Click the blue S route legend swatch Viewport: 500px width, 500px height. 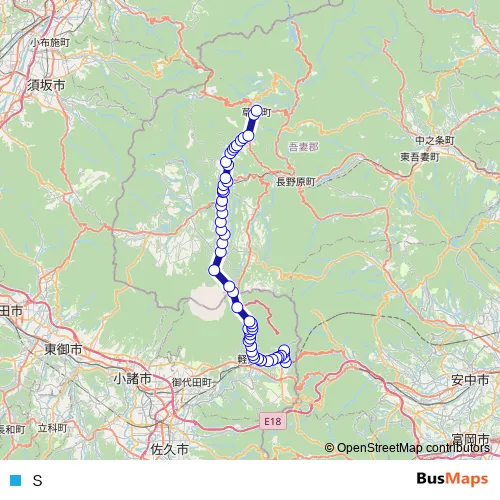(15, 480)
